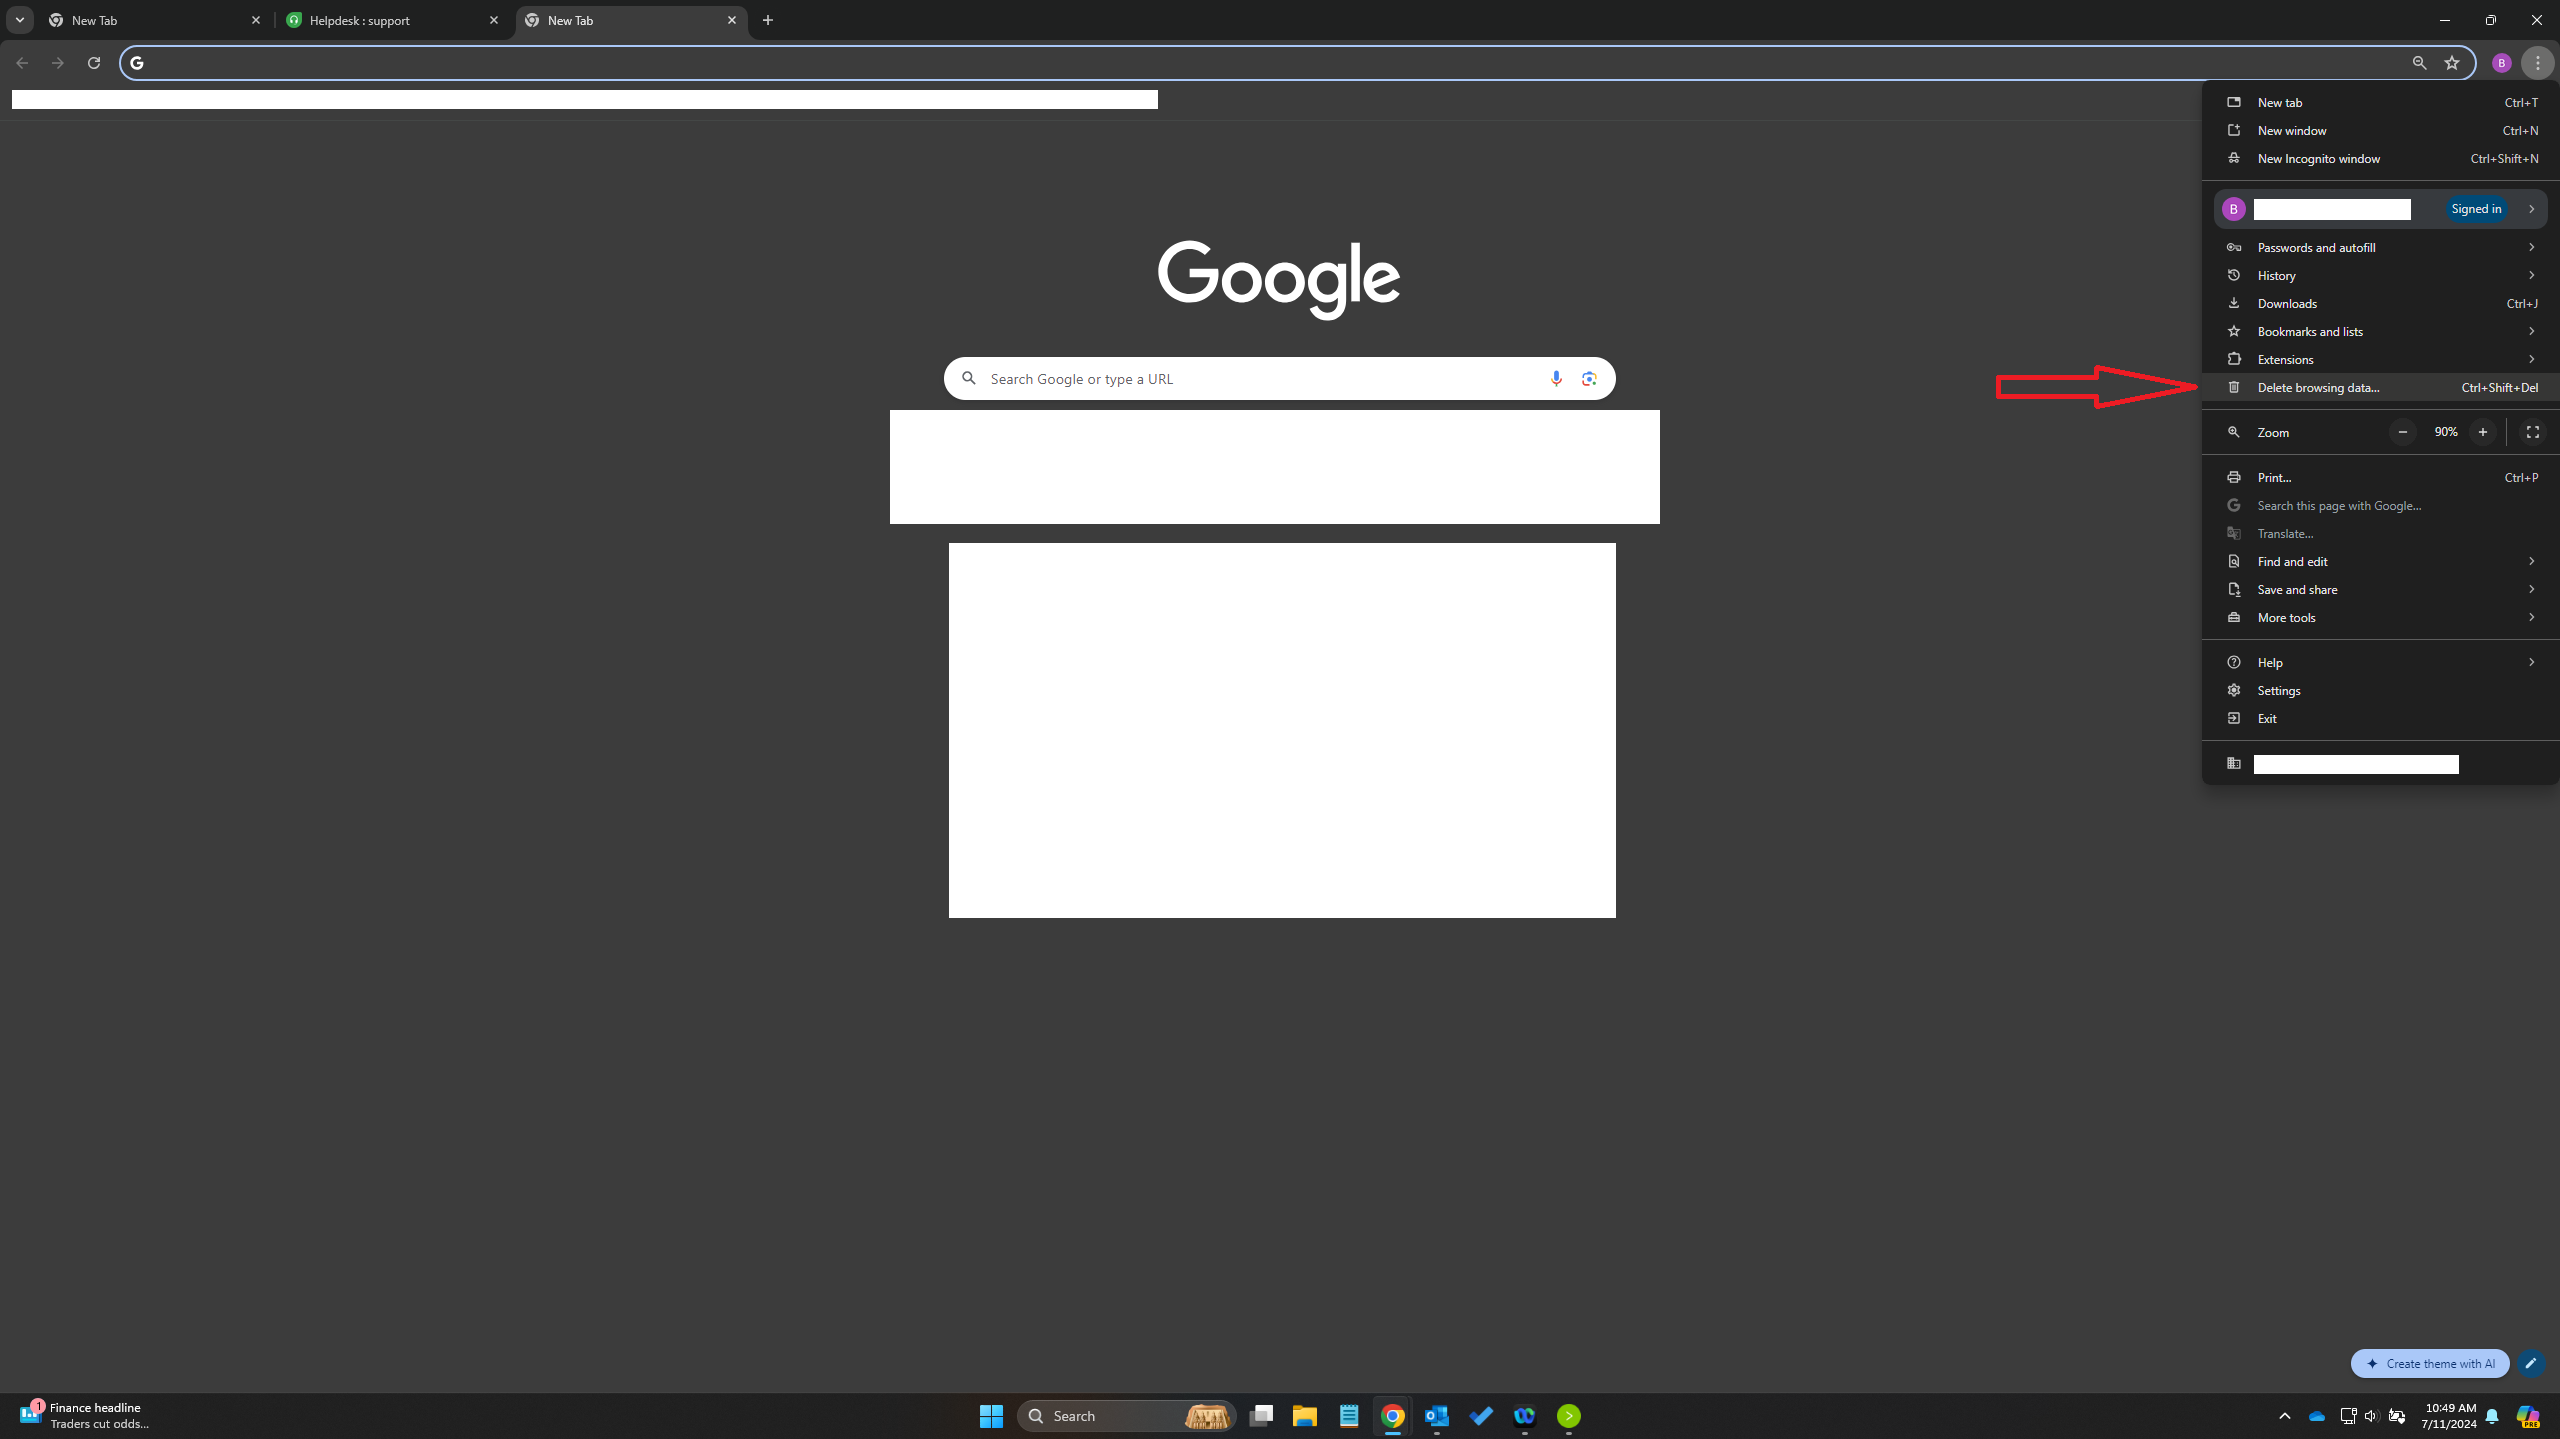Screen dimensions: 2560x1439
Task: Click Create theme with AI button
Action: pos(2430,1363)
